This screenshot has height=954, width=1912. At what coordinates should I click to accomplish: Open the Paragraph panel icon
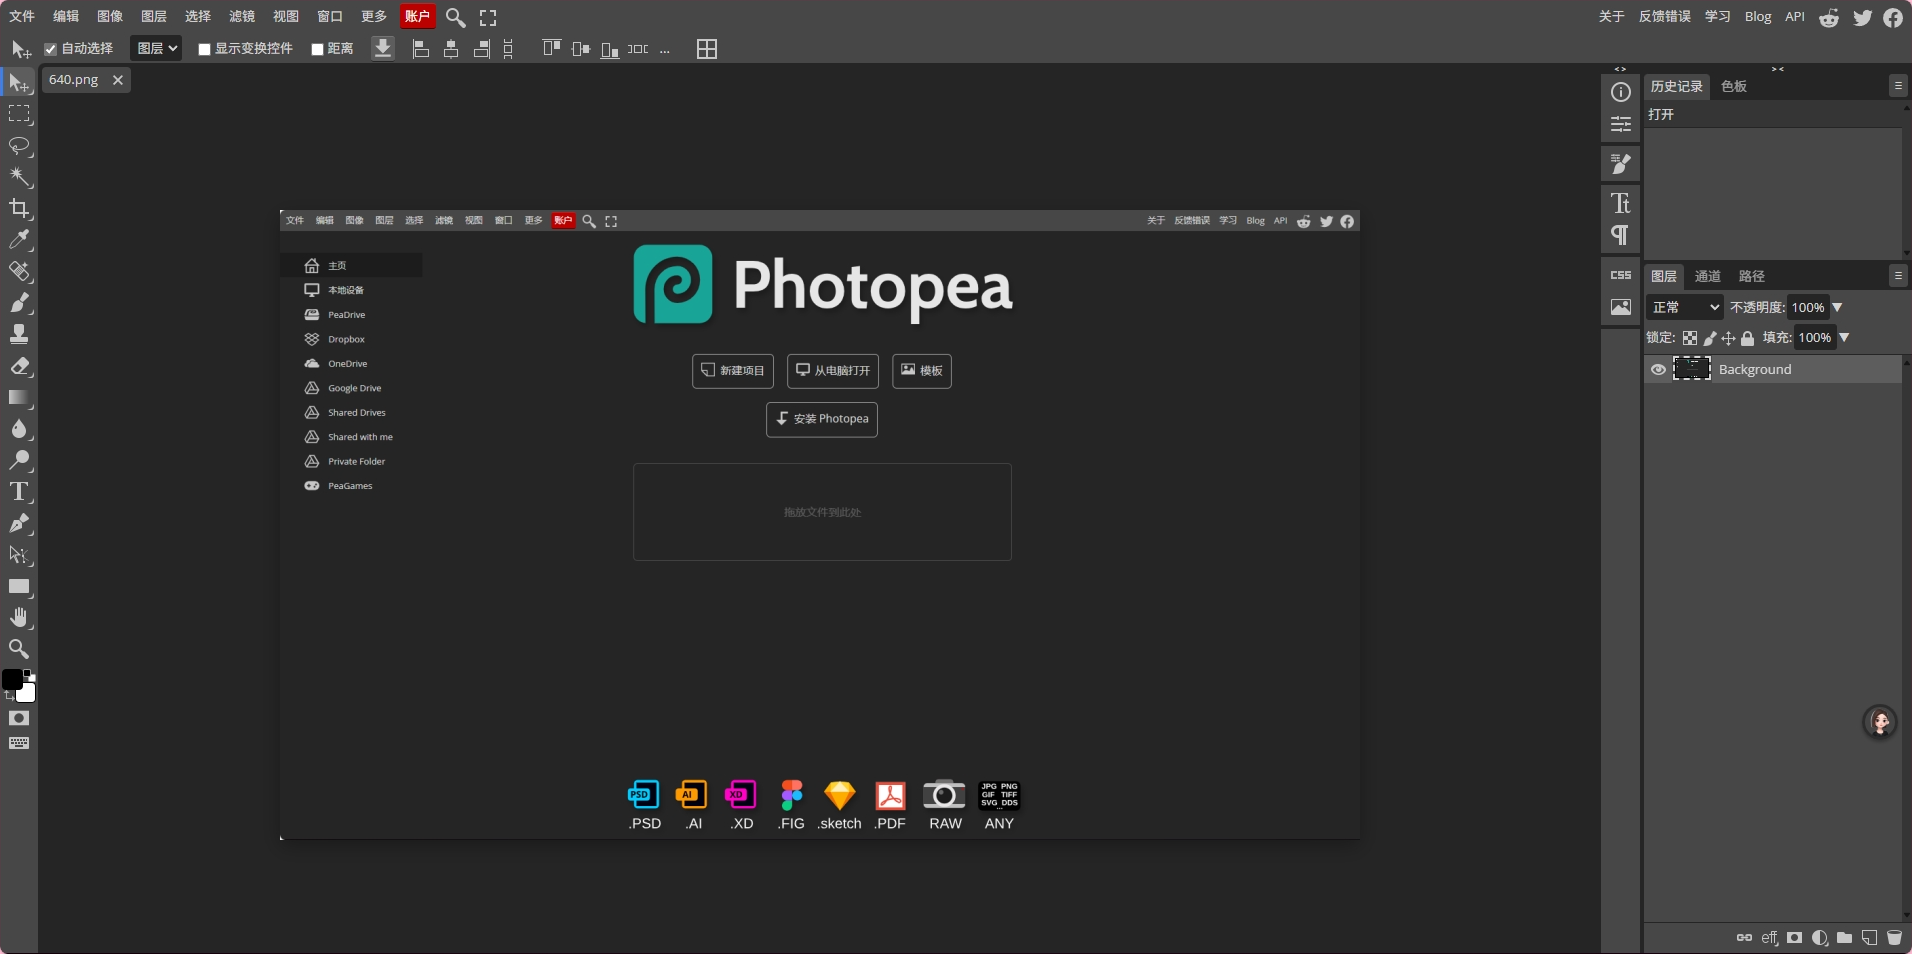[1621, 235]
